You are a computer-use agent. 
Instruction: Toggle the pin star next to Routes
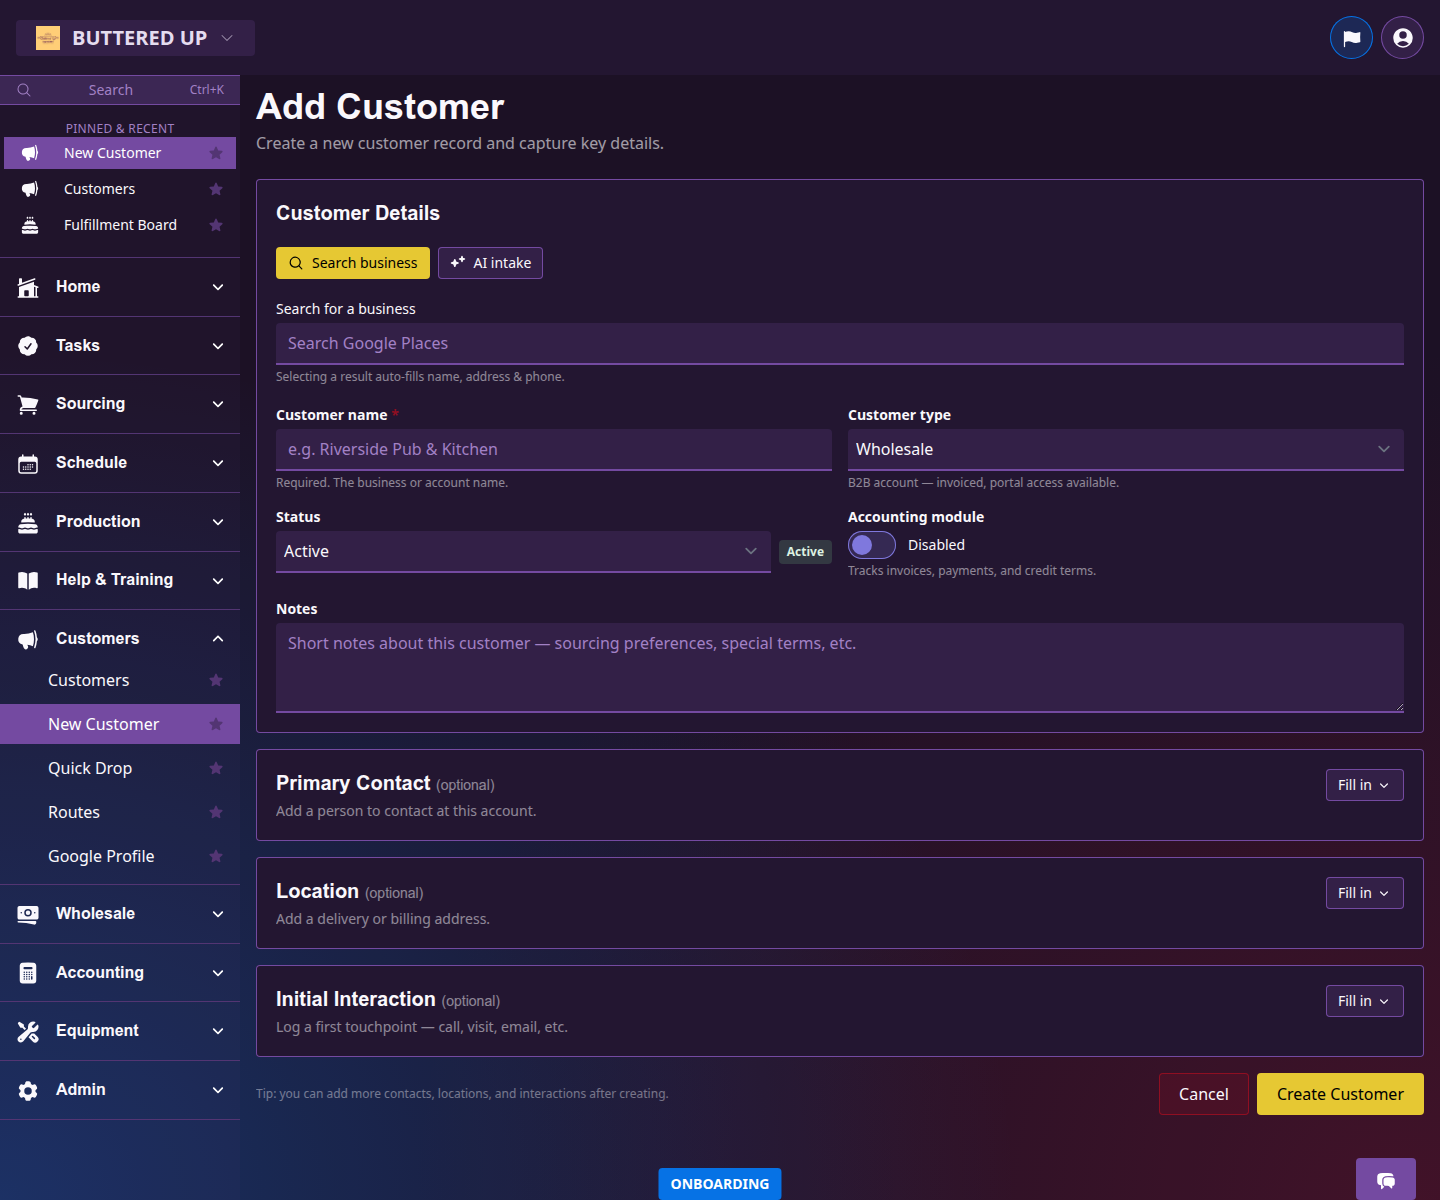point(216,812)
